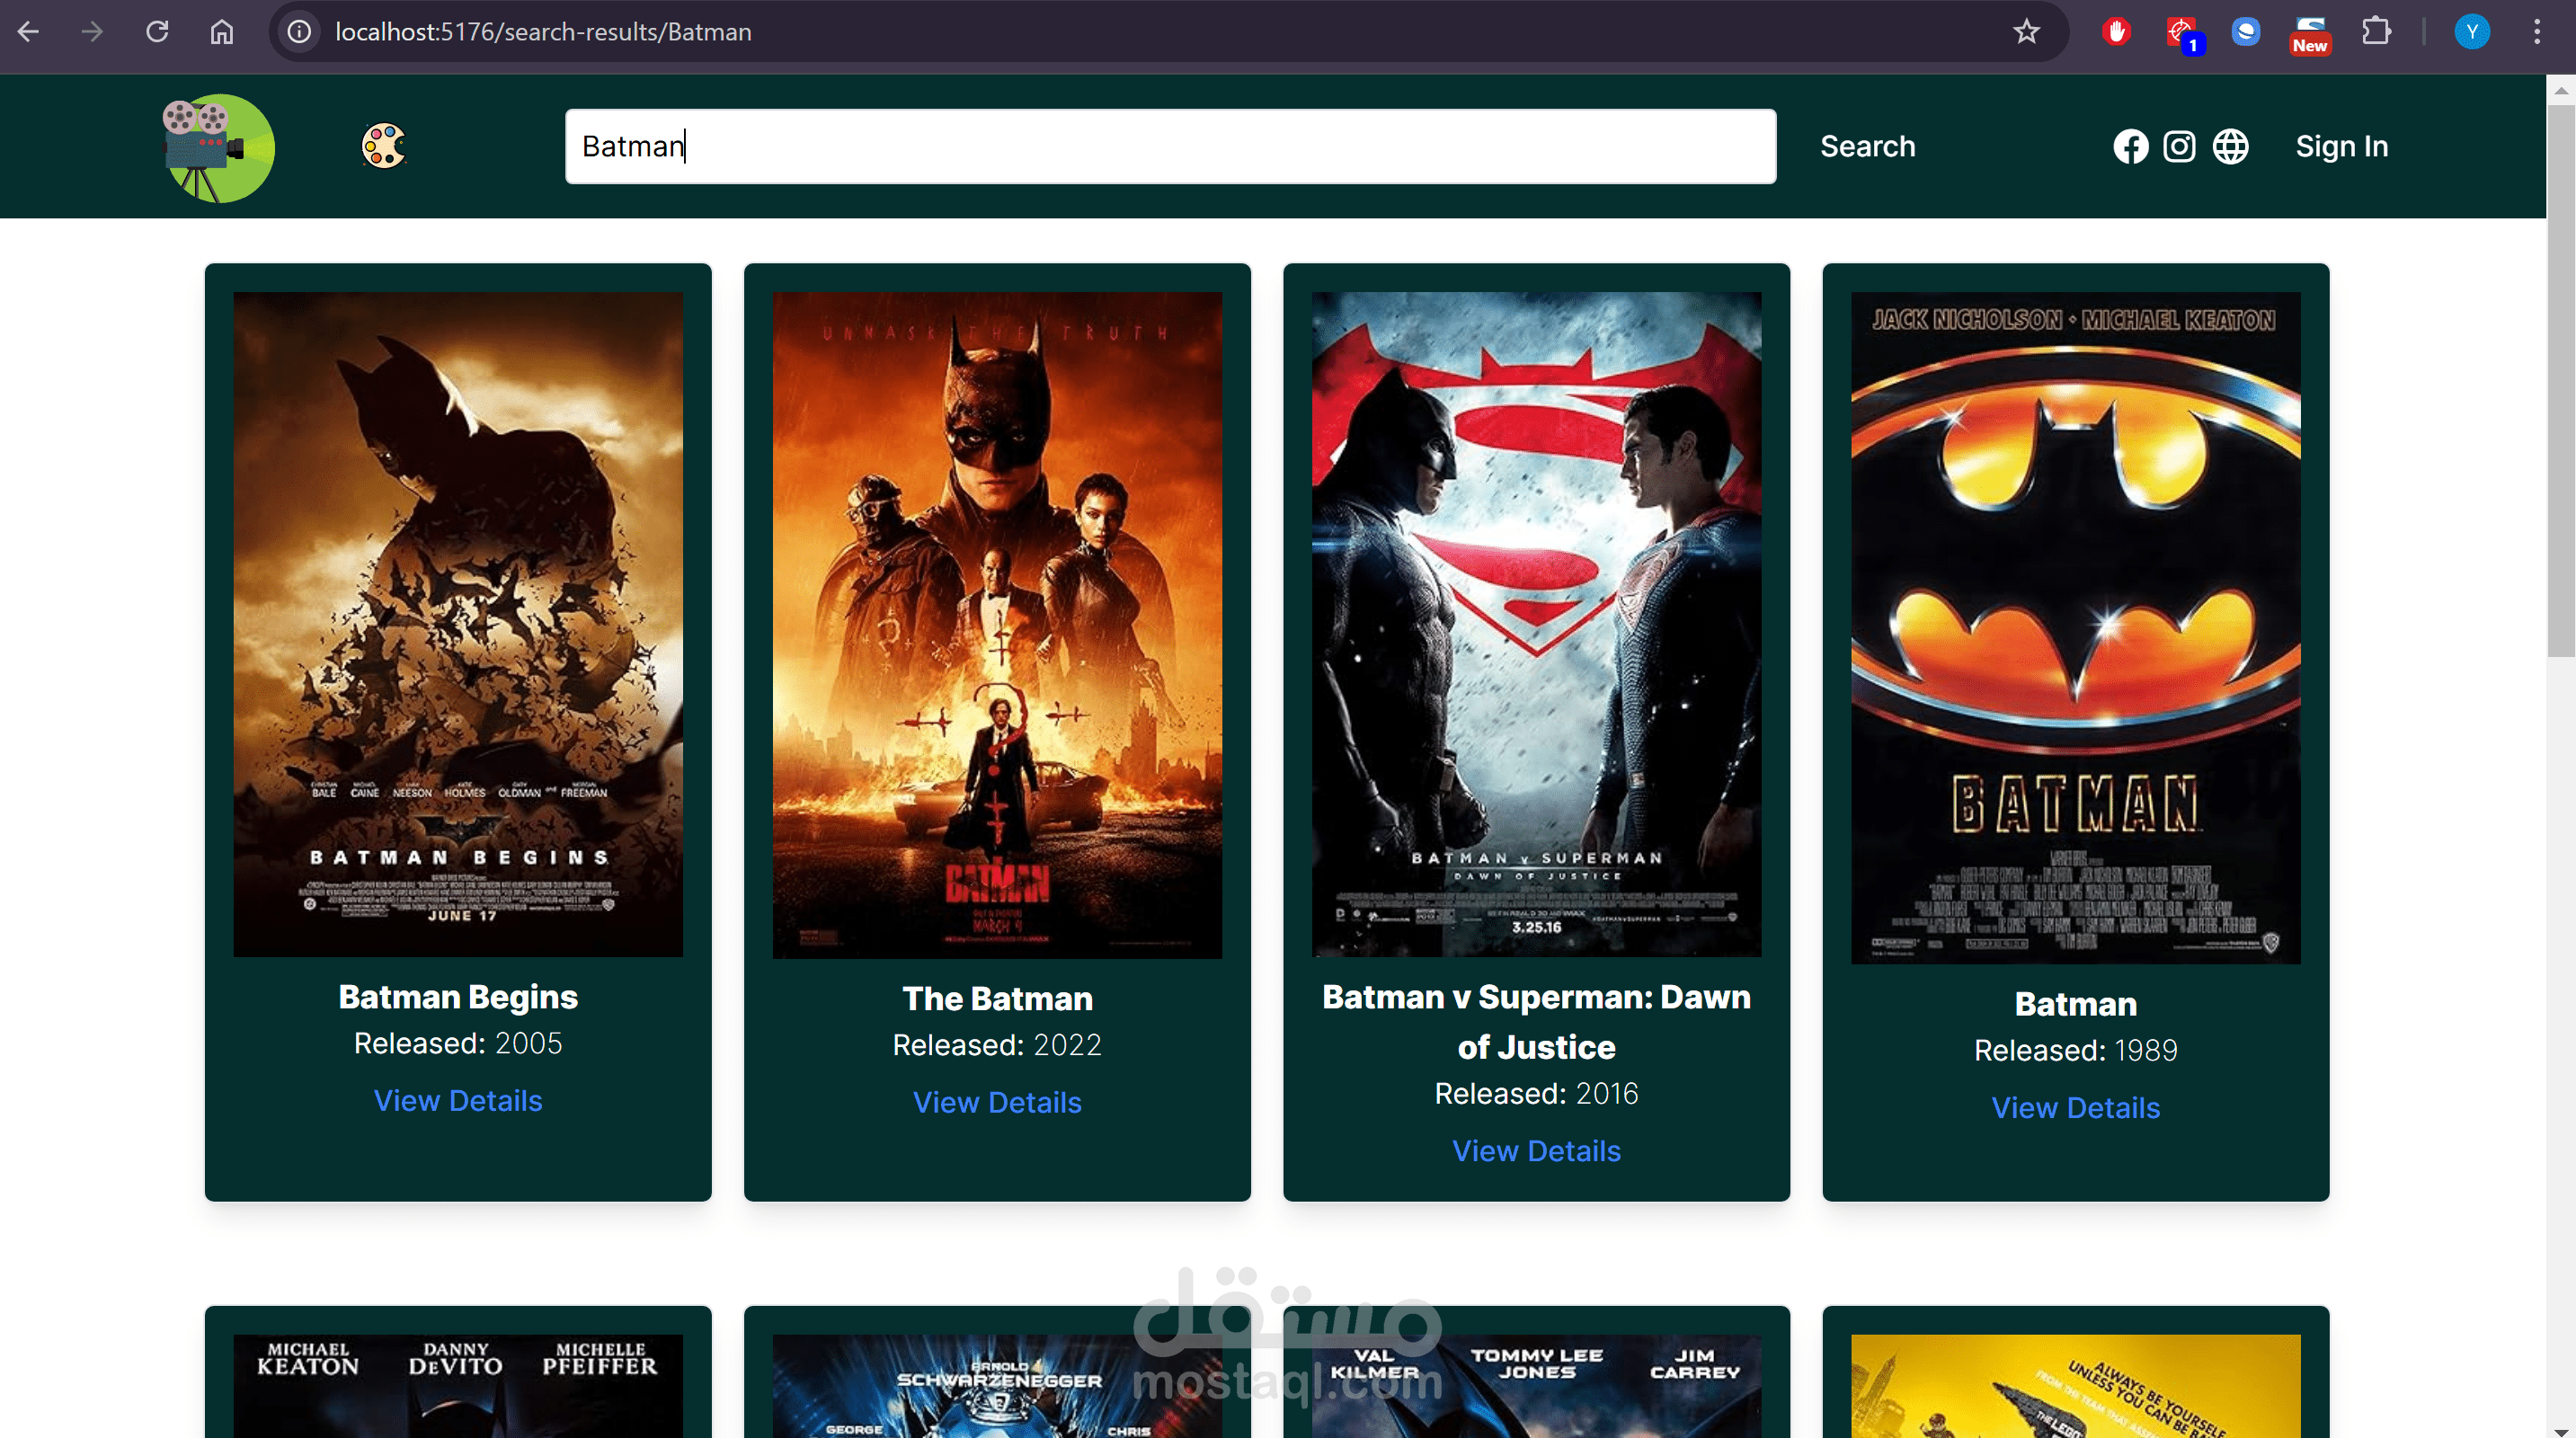Open the browser profile avatar
Image resolution: width=2576 pixels, height=1438 pixels.
[x=2472, y=31]
